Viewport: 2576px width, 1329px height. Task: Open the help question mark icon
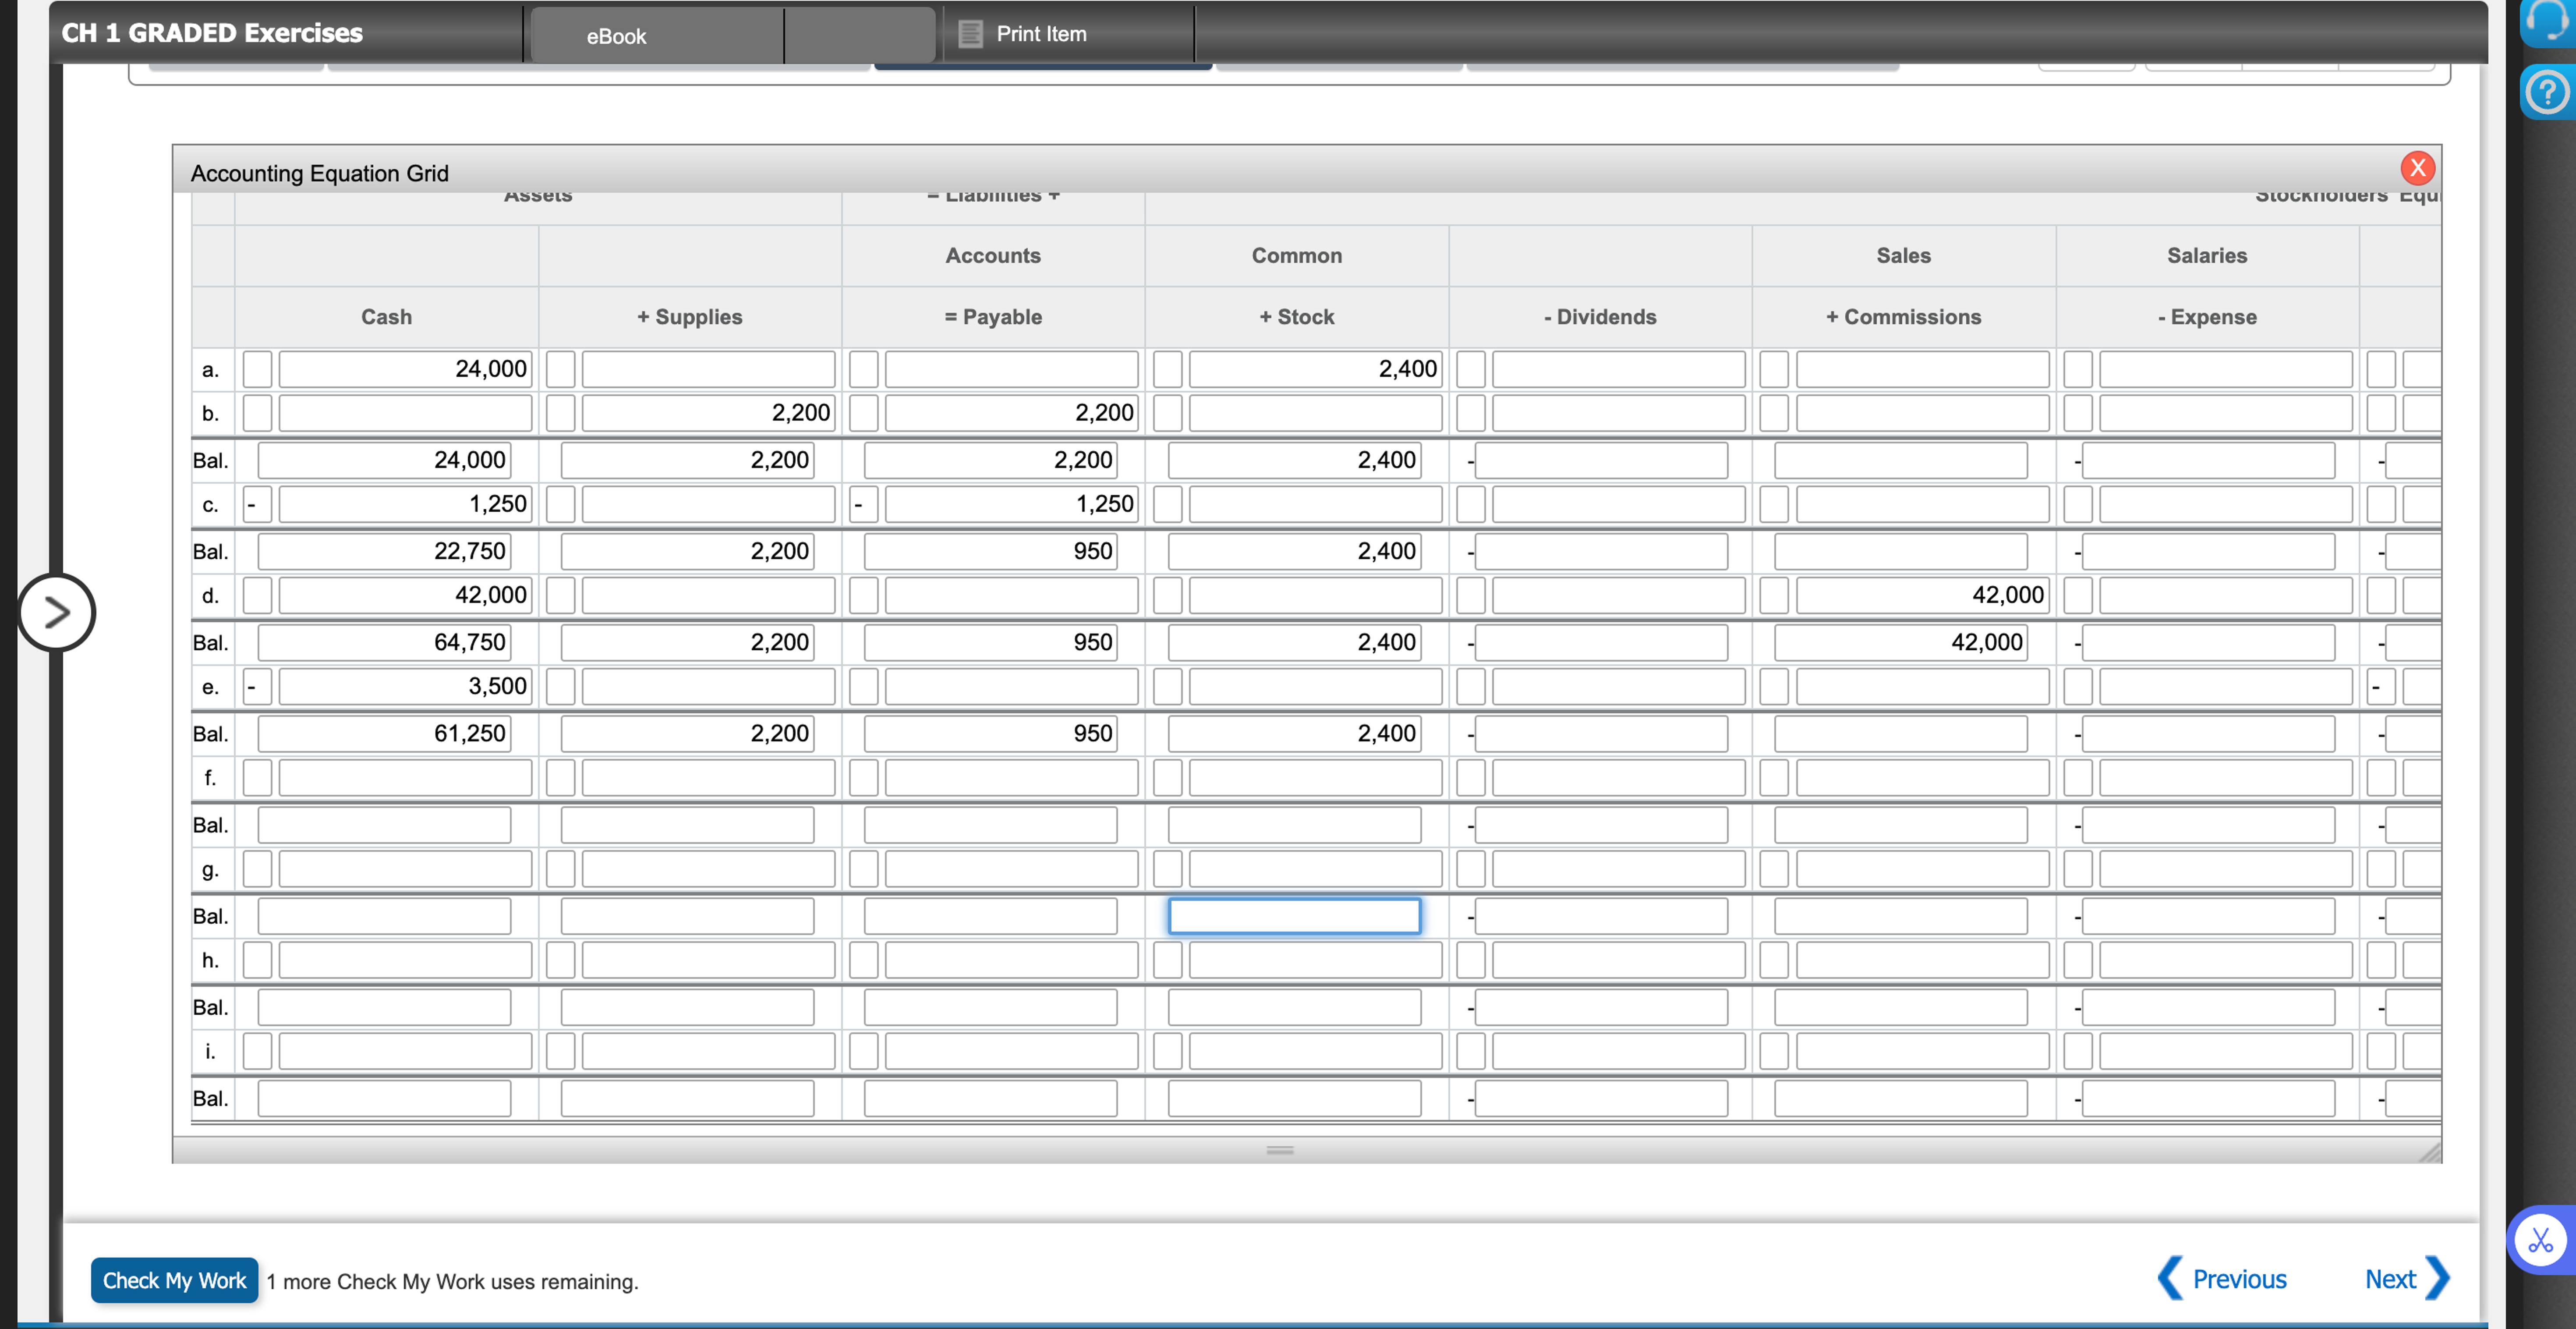[x=2546, y=93]
